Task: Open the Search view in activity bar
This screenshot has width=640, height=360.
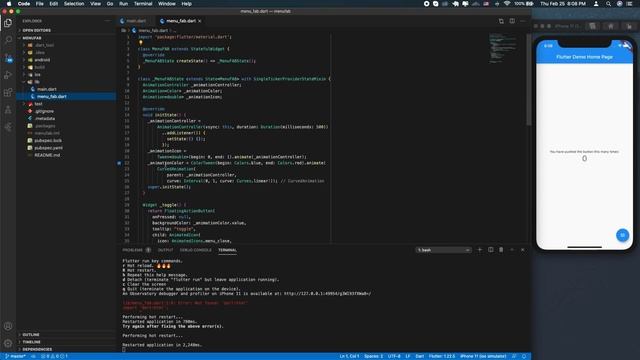Action: click(8, 40)
